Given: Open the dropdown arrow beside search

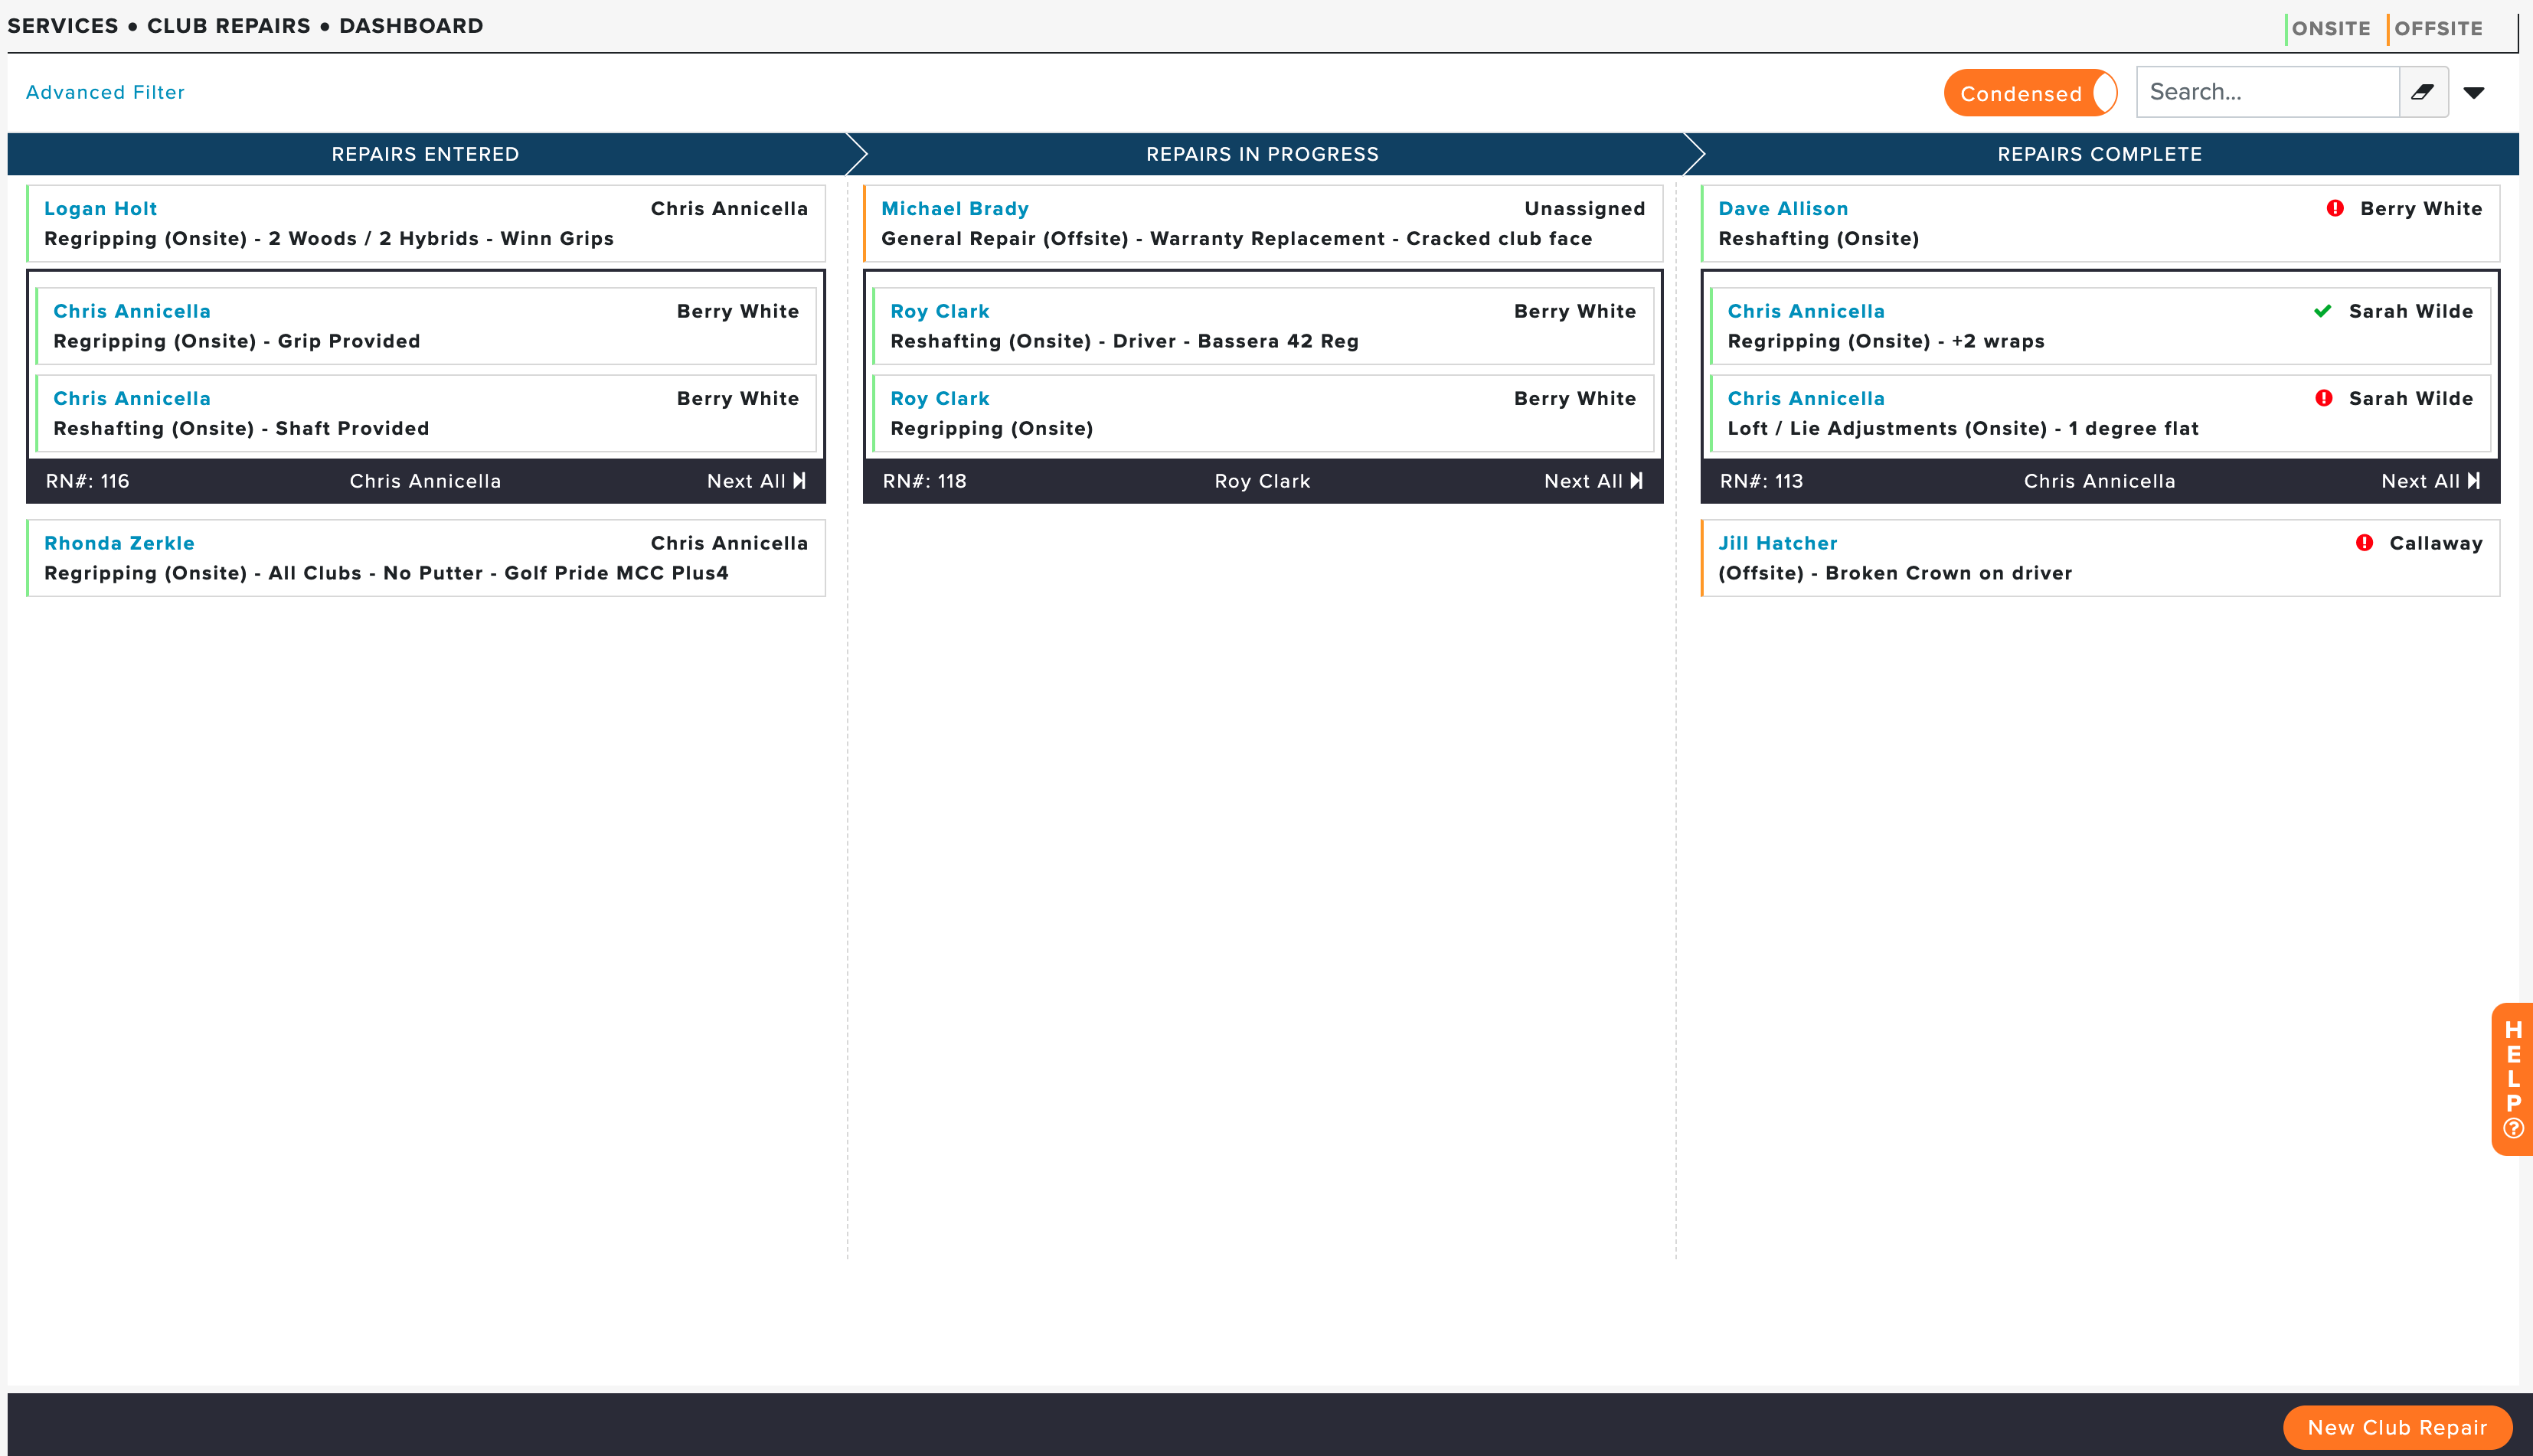Looking at the screenshot, I should (2473, 93).
